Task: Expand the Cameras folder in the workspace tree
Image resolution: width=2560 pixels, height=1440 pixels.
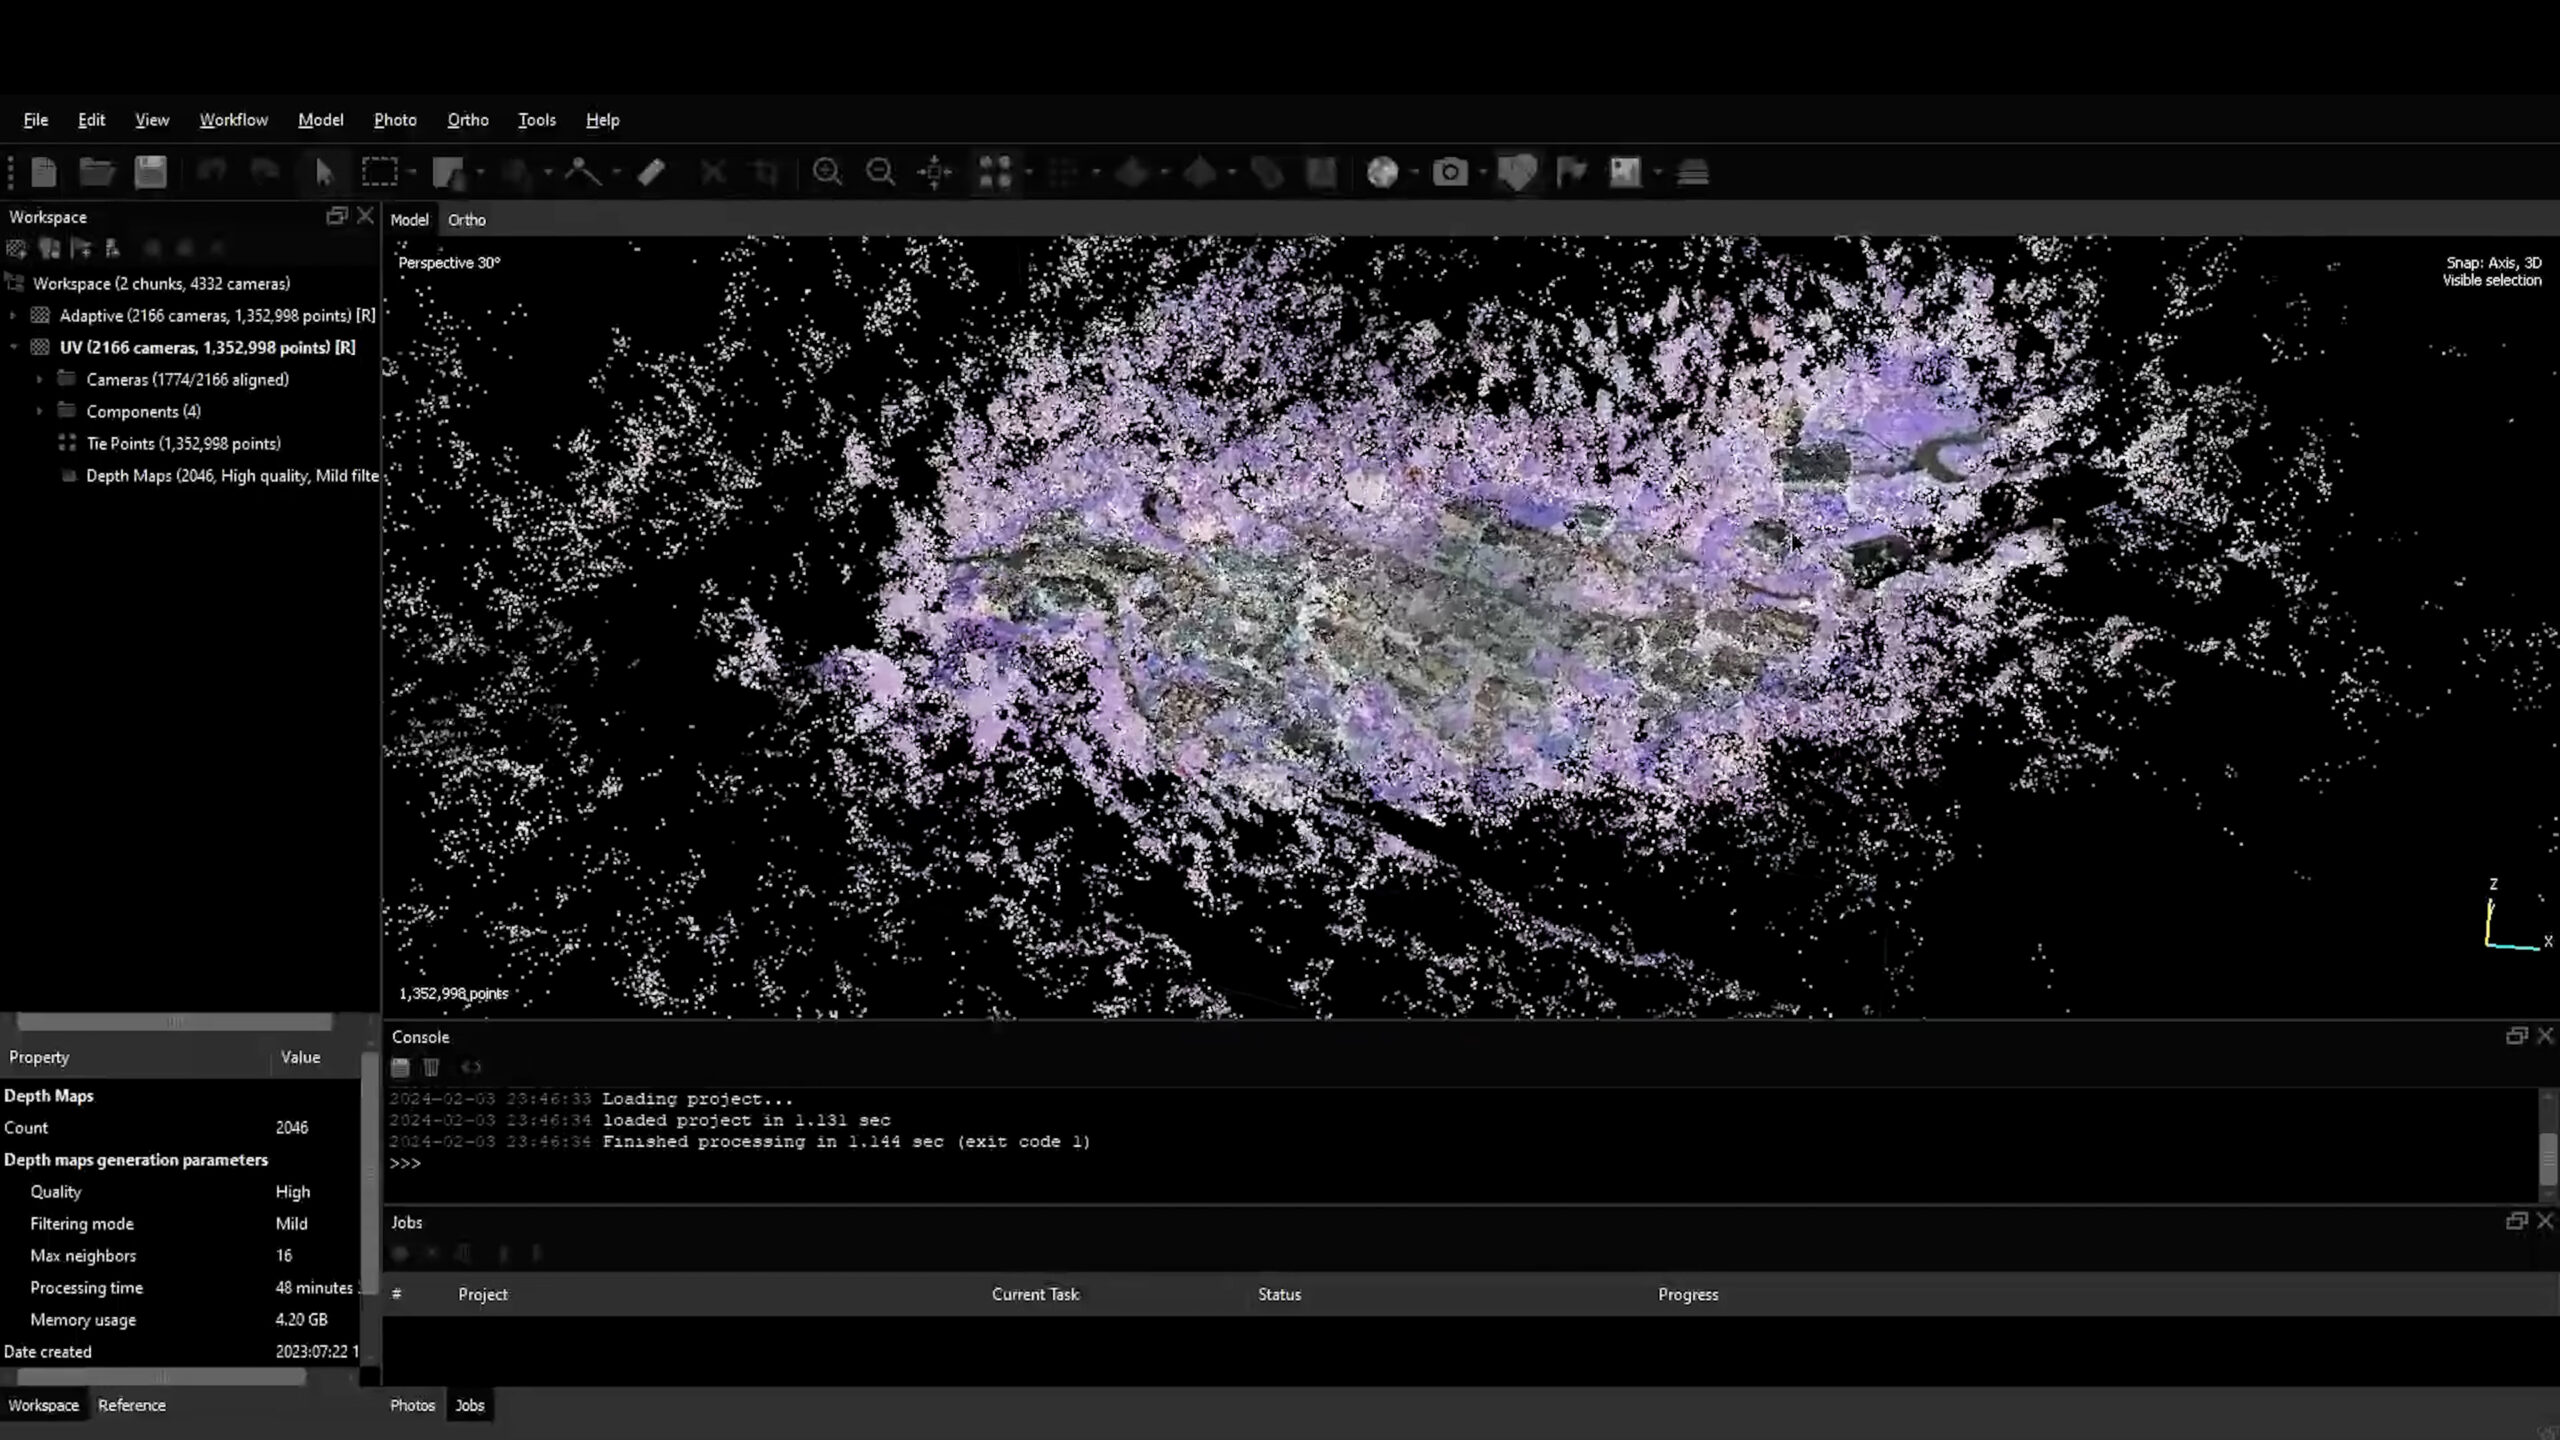Action: [40, 379]
